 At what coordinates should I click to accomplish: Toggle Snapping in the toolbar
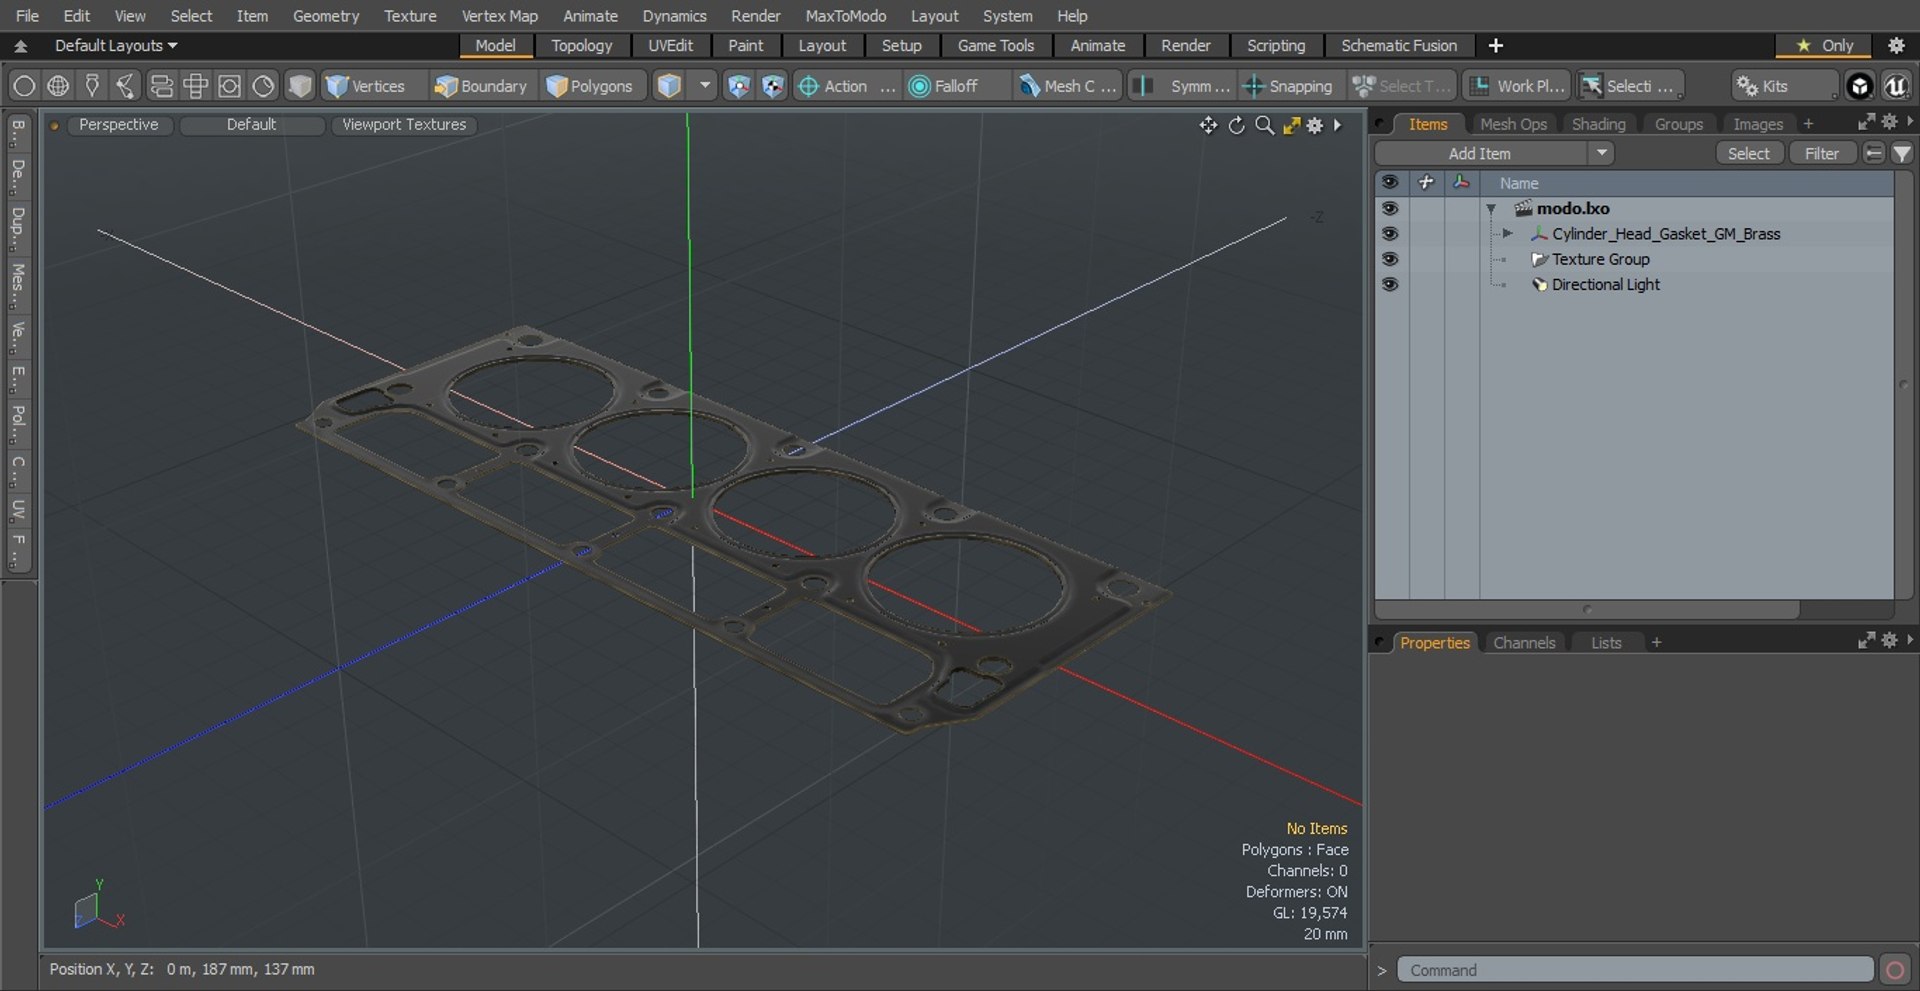(x=1288, y=86)
